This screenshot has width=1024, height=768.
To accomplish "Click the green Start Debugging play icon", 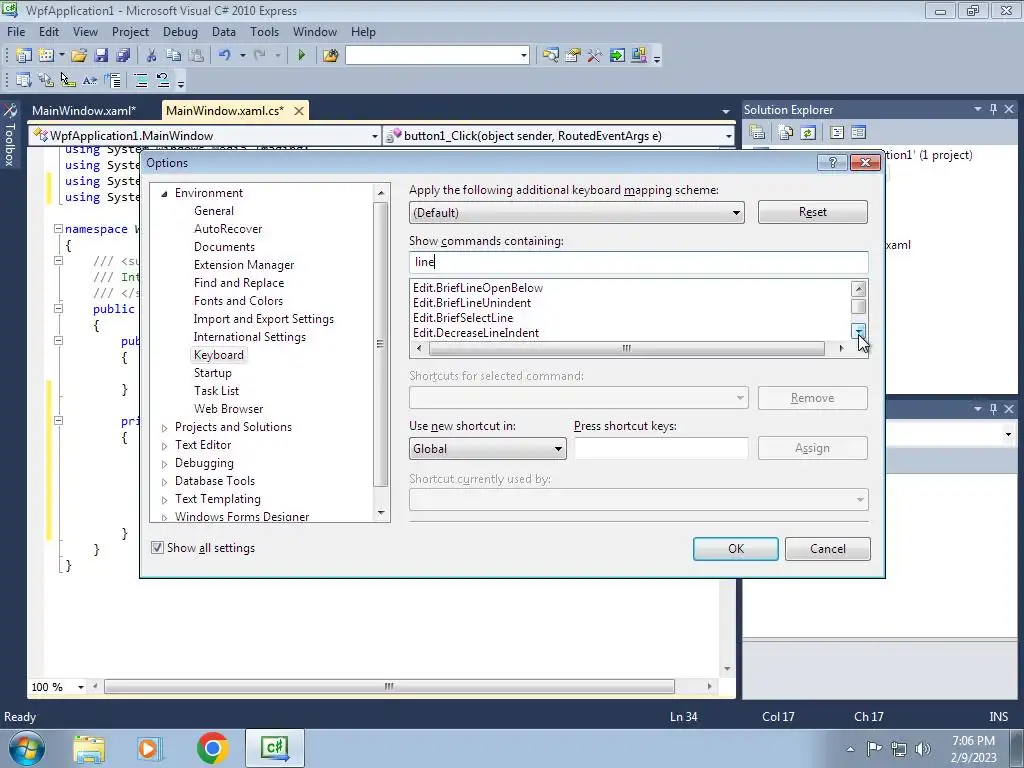I will pyautogui.click(x=301, y=56).
